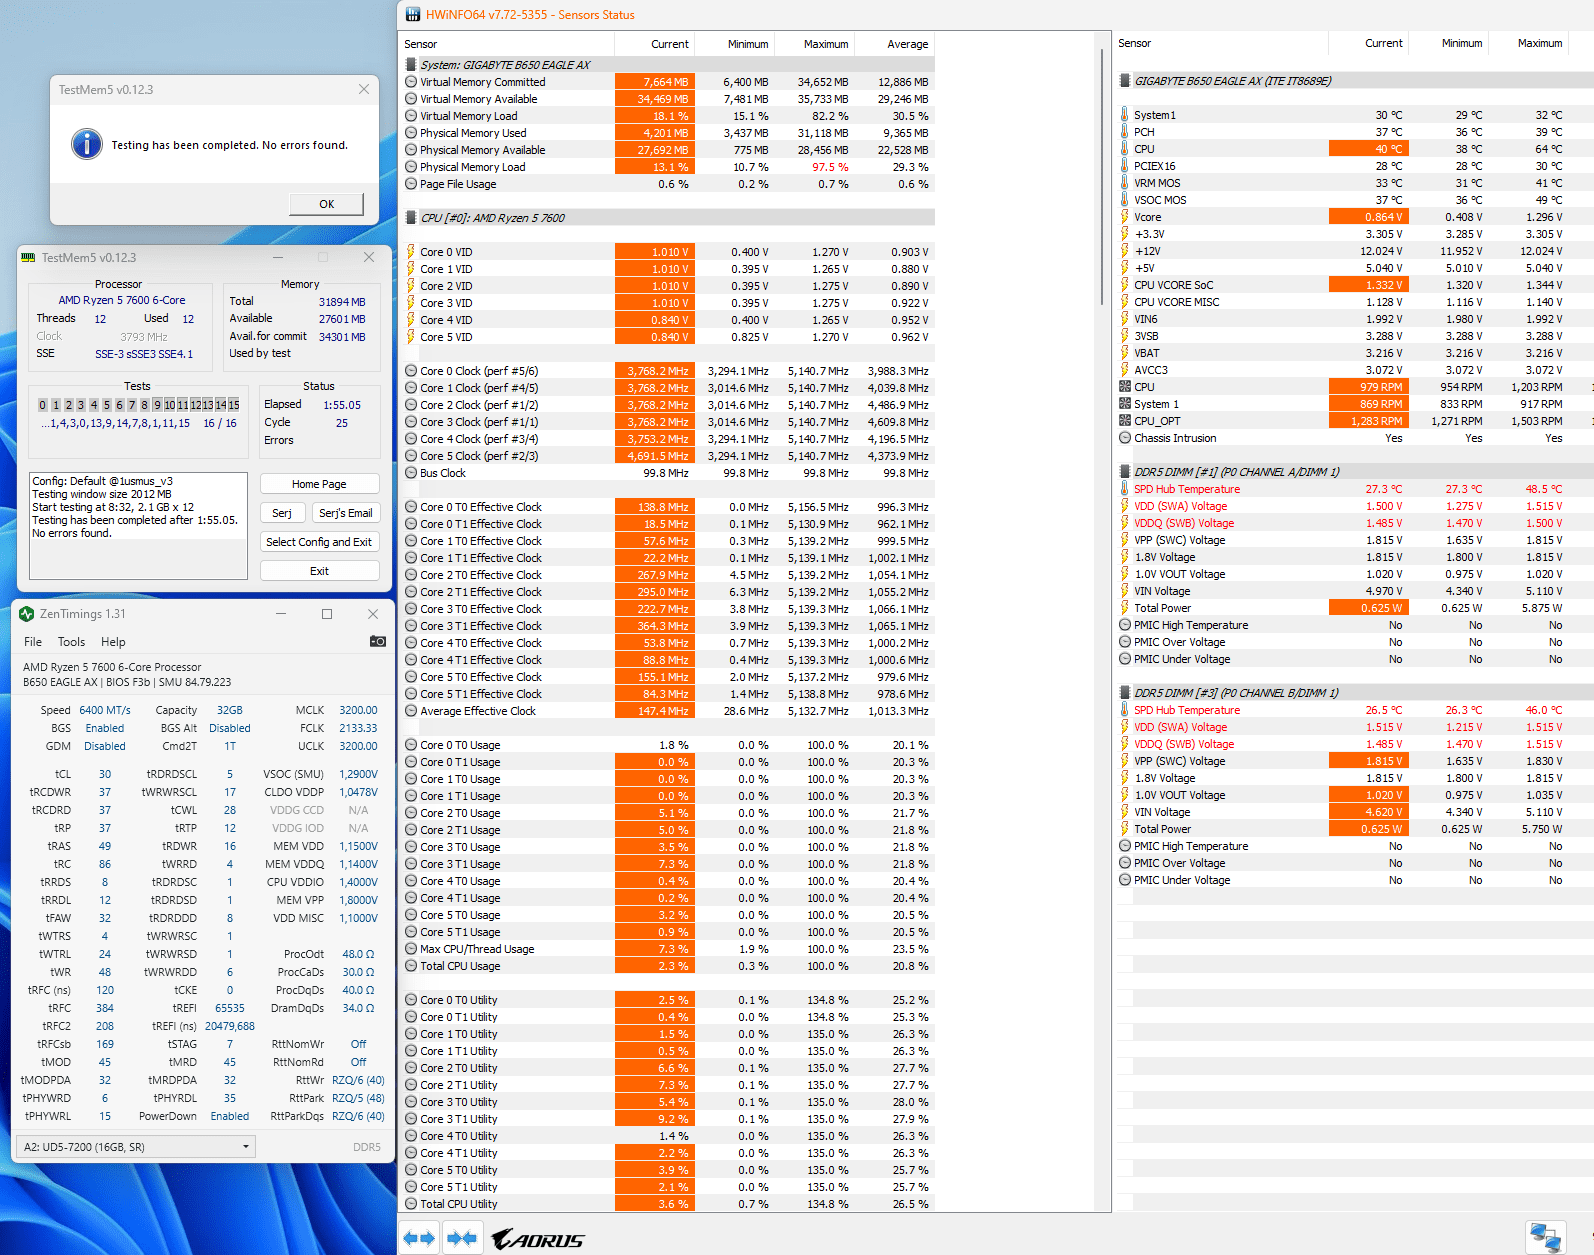Click the collapse columns arrows icon in HWiNFO toolbar
Image resolution: width=1594 pixels, height=1255 pixels.
pos(462,1238)
